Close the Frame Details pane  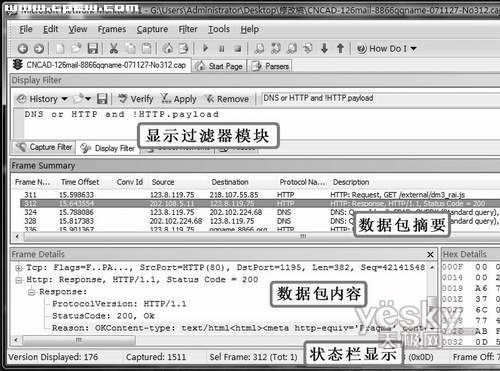click(x=430, y=255)
